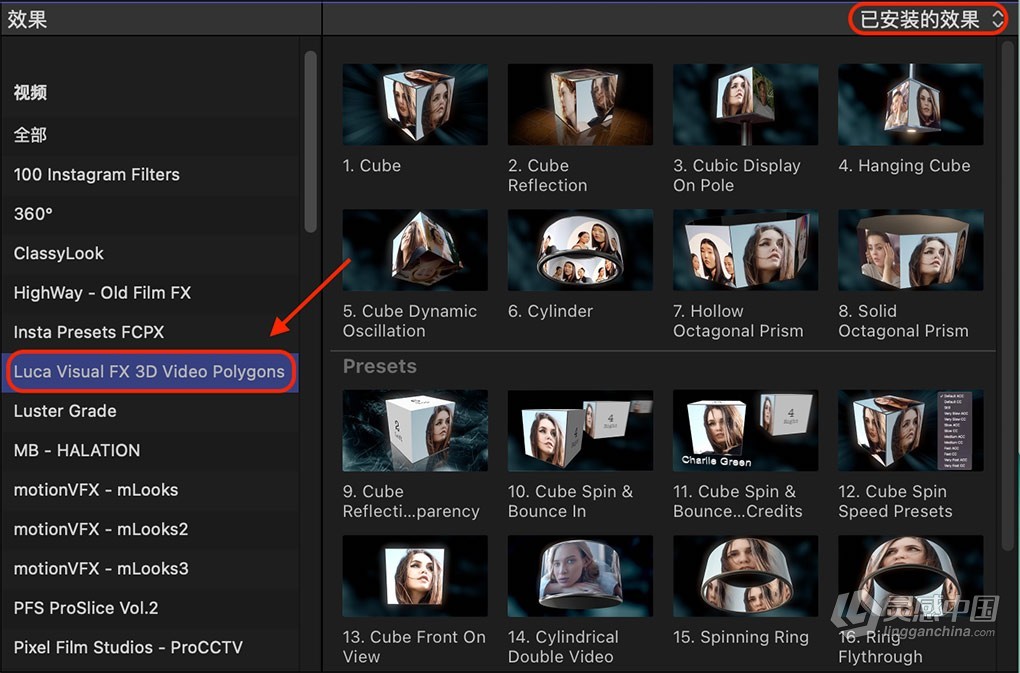Select the 全部 category in sidebar
The height and width of the screenshot is (673, 1020).
(150, 135)
